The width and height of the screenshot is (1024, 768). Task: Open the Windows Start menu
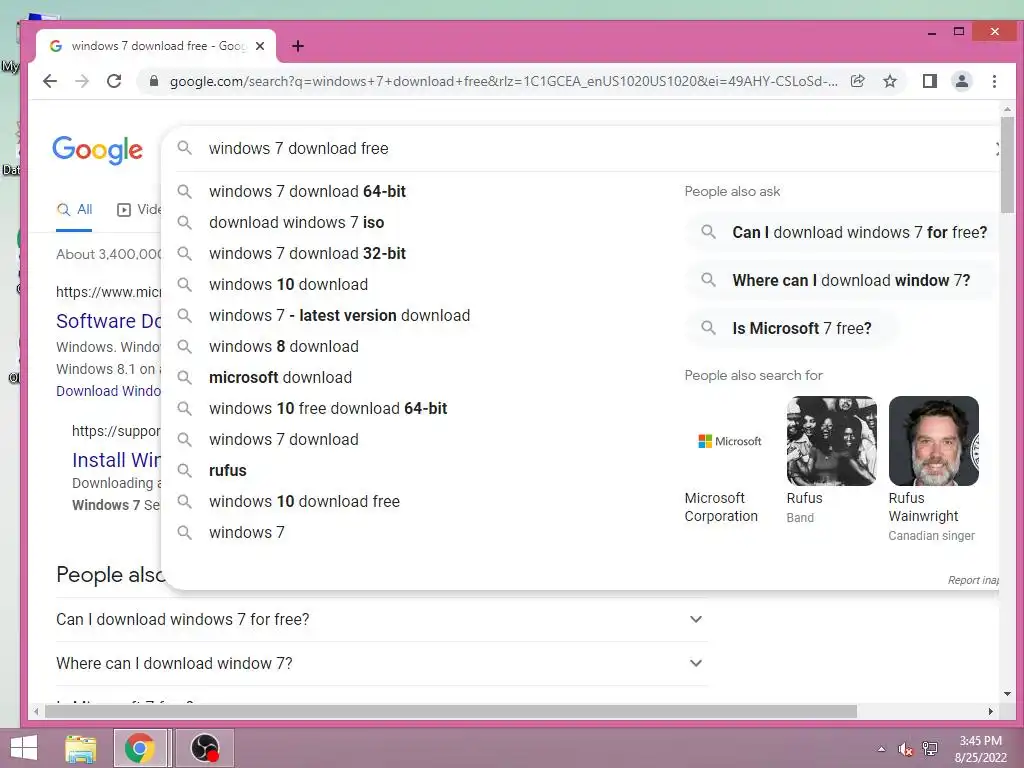24,748
